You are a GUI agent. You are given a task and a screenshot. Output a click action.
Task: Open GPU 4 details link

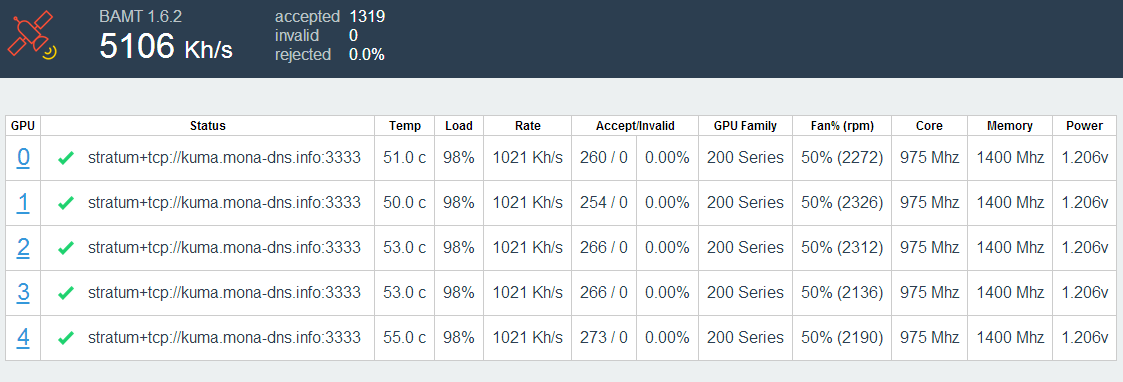coord(23,337)
